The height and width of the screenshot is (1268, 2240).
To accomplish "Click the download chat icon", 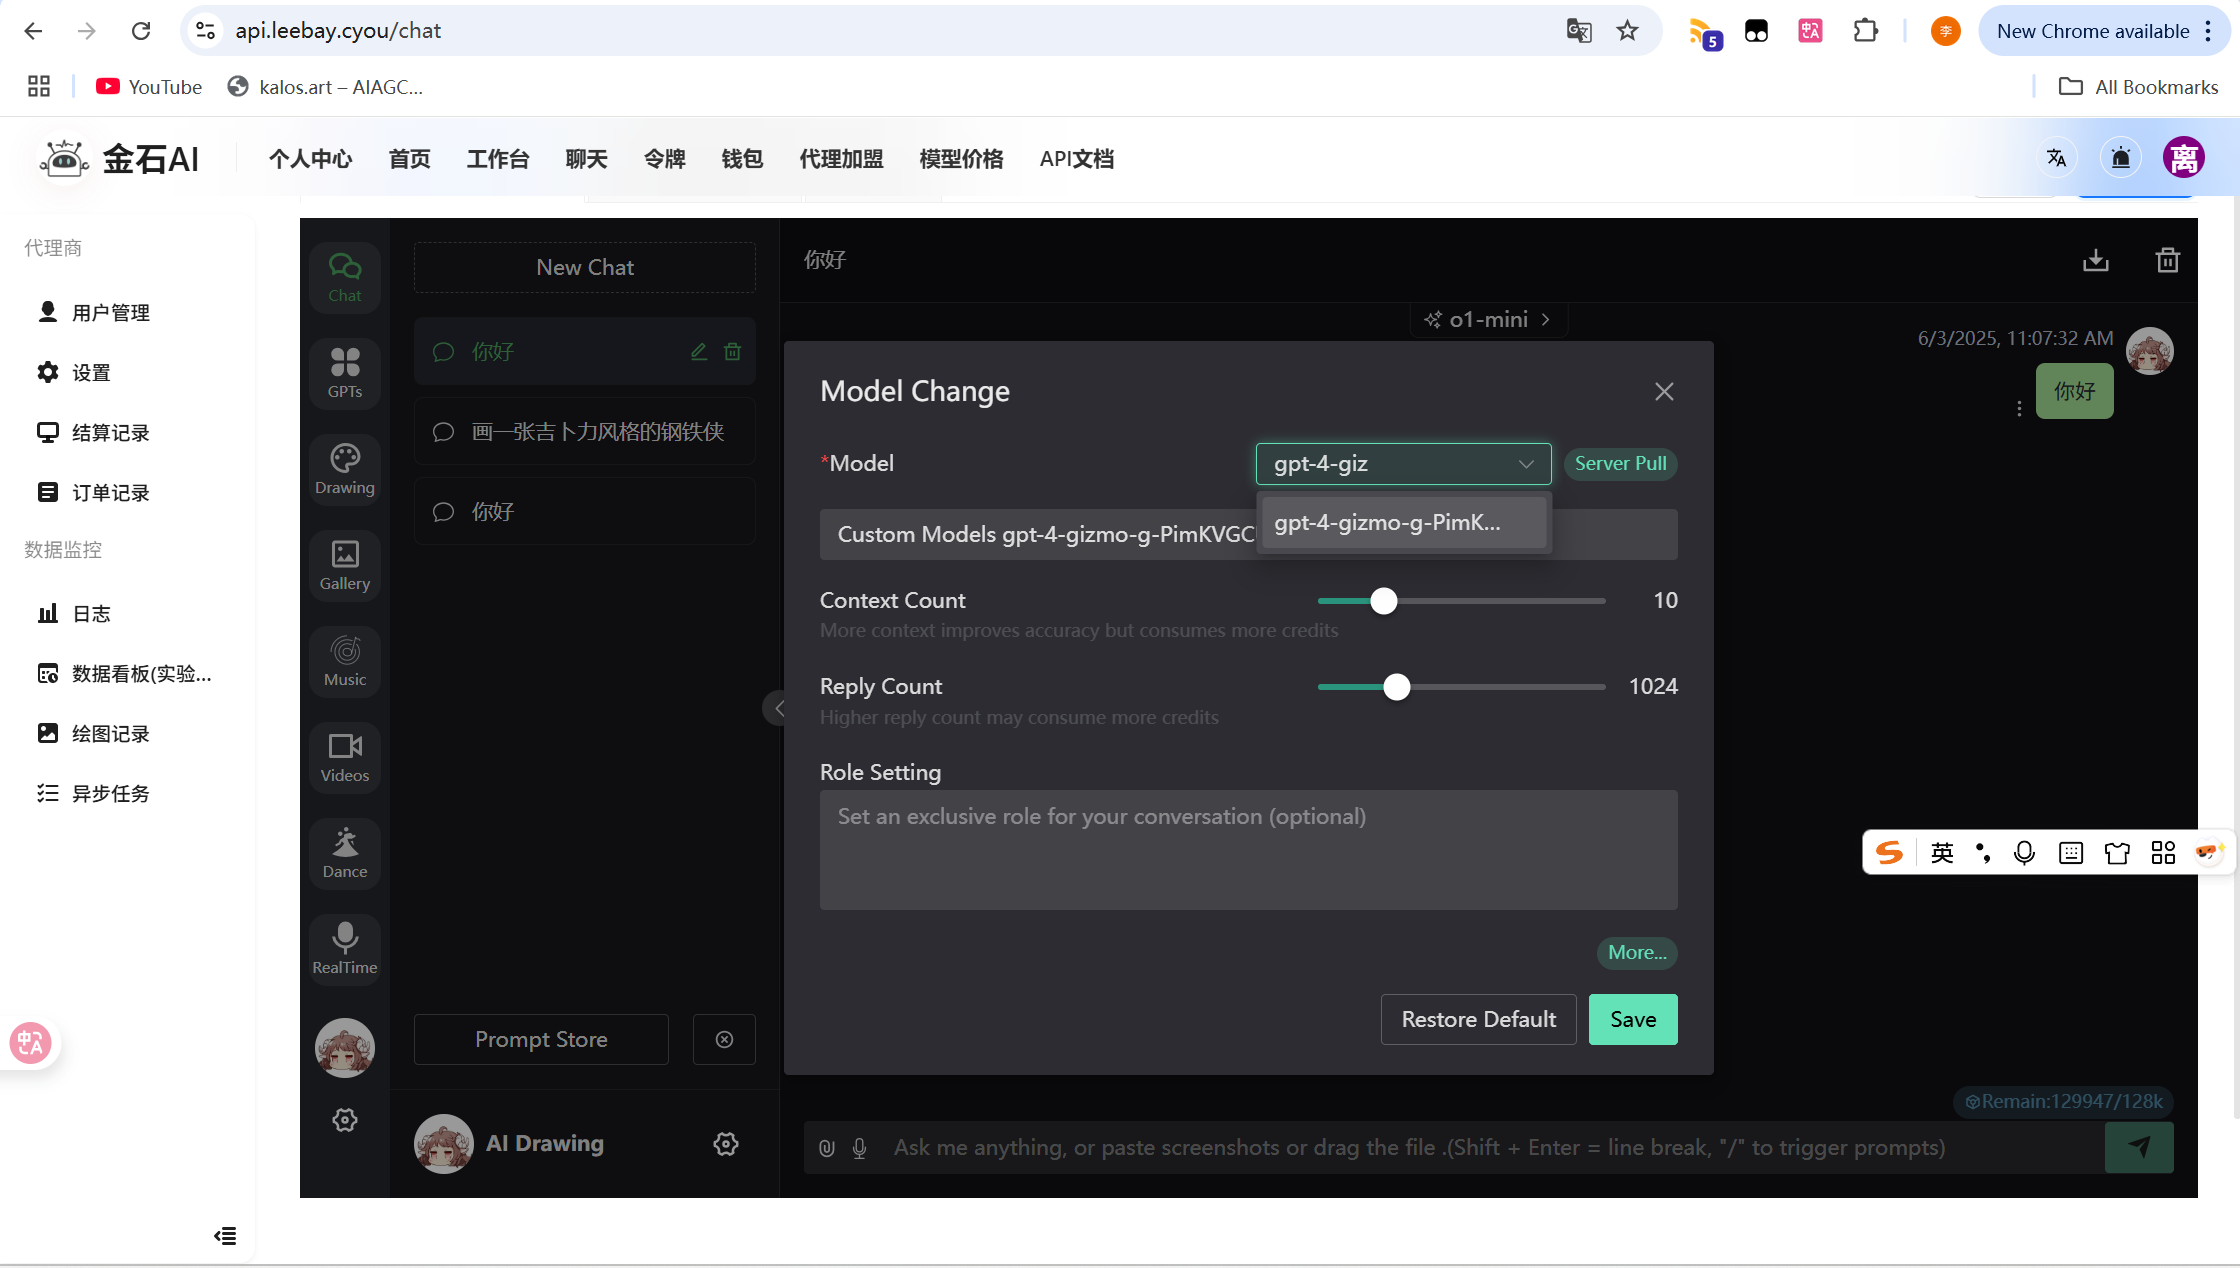I will click(2096, 261).
